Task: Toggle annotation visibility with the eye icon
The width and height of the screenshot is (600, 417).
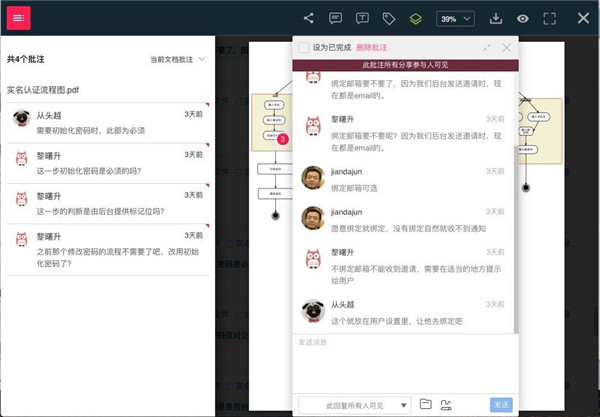Action: pyautogui.click(x=522, y=18)
